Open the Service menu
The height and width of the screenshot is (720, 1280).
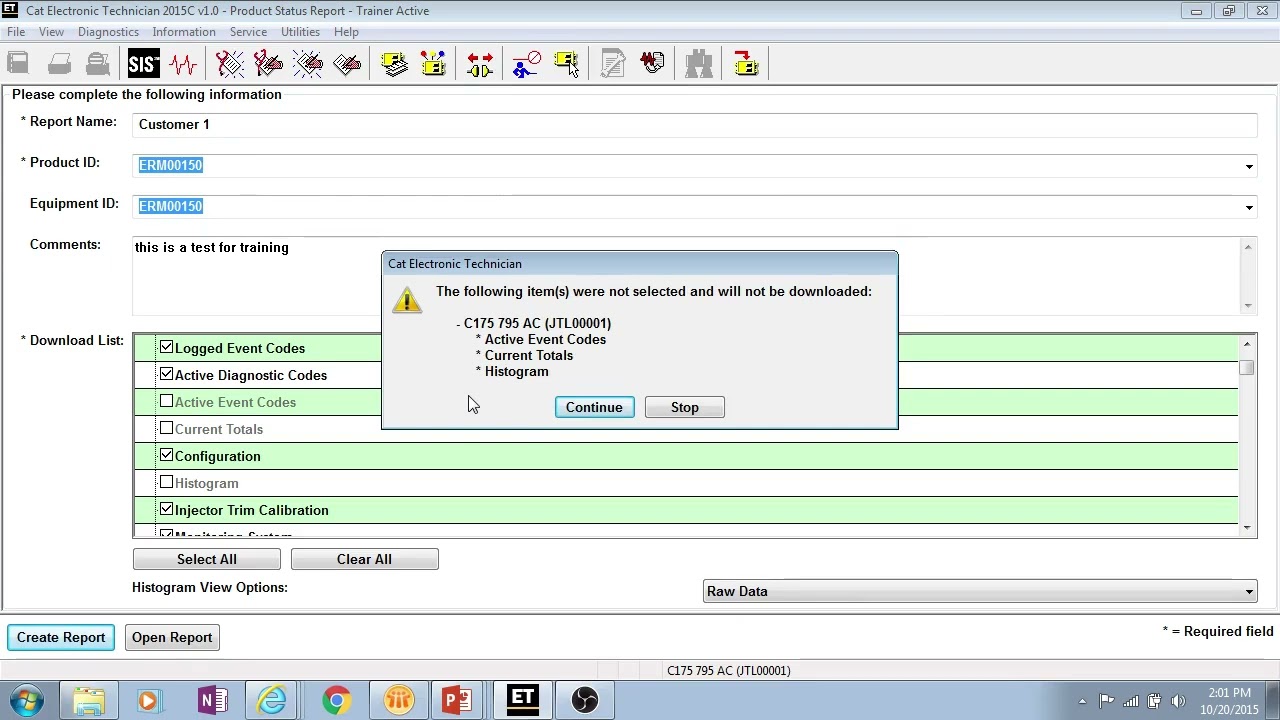point(248,32)
